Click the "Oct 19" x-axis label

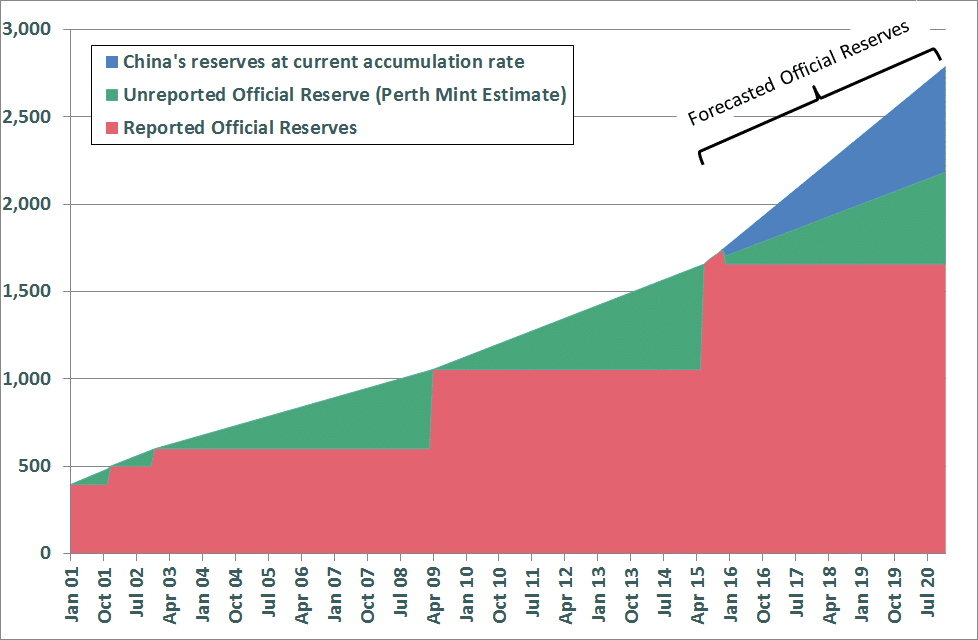point(894,594)
